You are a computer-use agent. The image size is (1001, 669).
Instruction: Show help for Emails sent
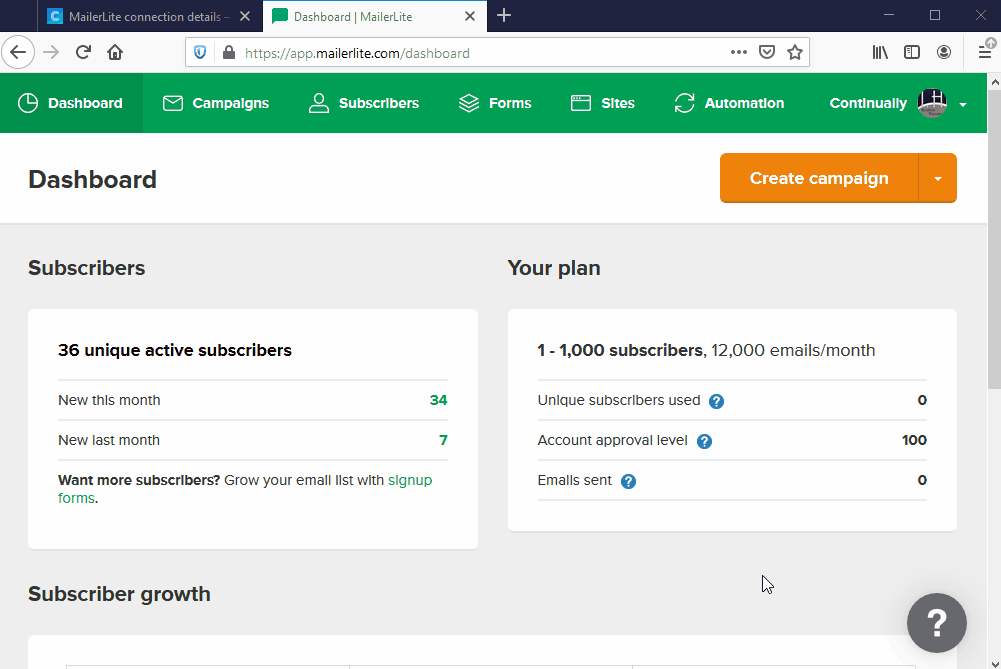point(628,481)
